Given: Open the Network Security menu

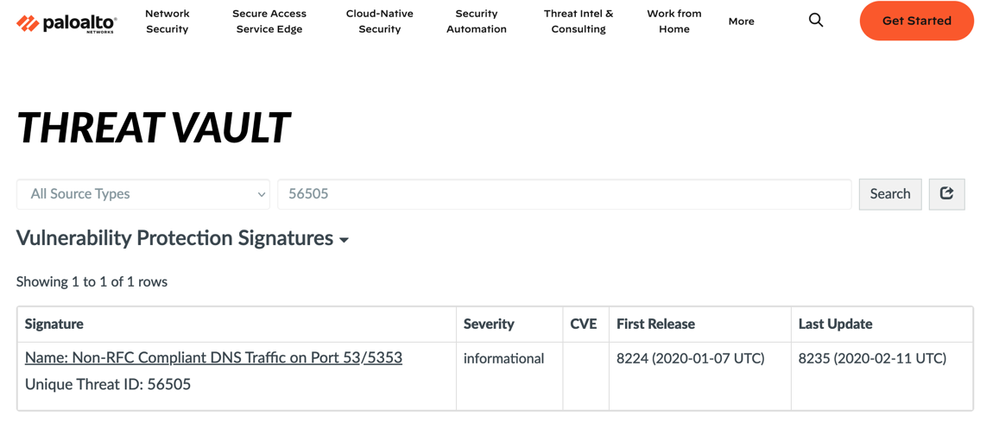Looking at the screenshot, I should 167,21.
